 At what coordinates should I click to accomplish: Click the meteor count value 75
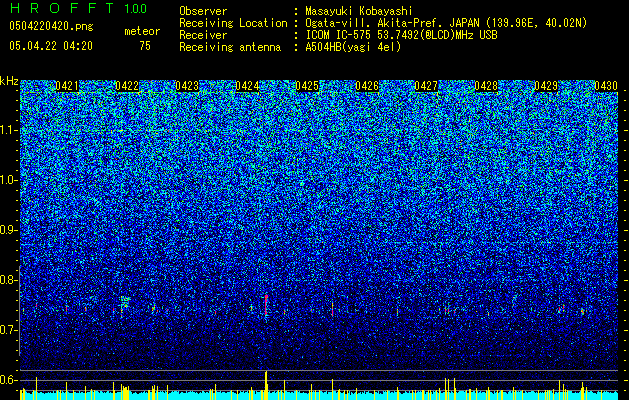point(145,46)
